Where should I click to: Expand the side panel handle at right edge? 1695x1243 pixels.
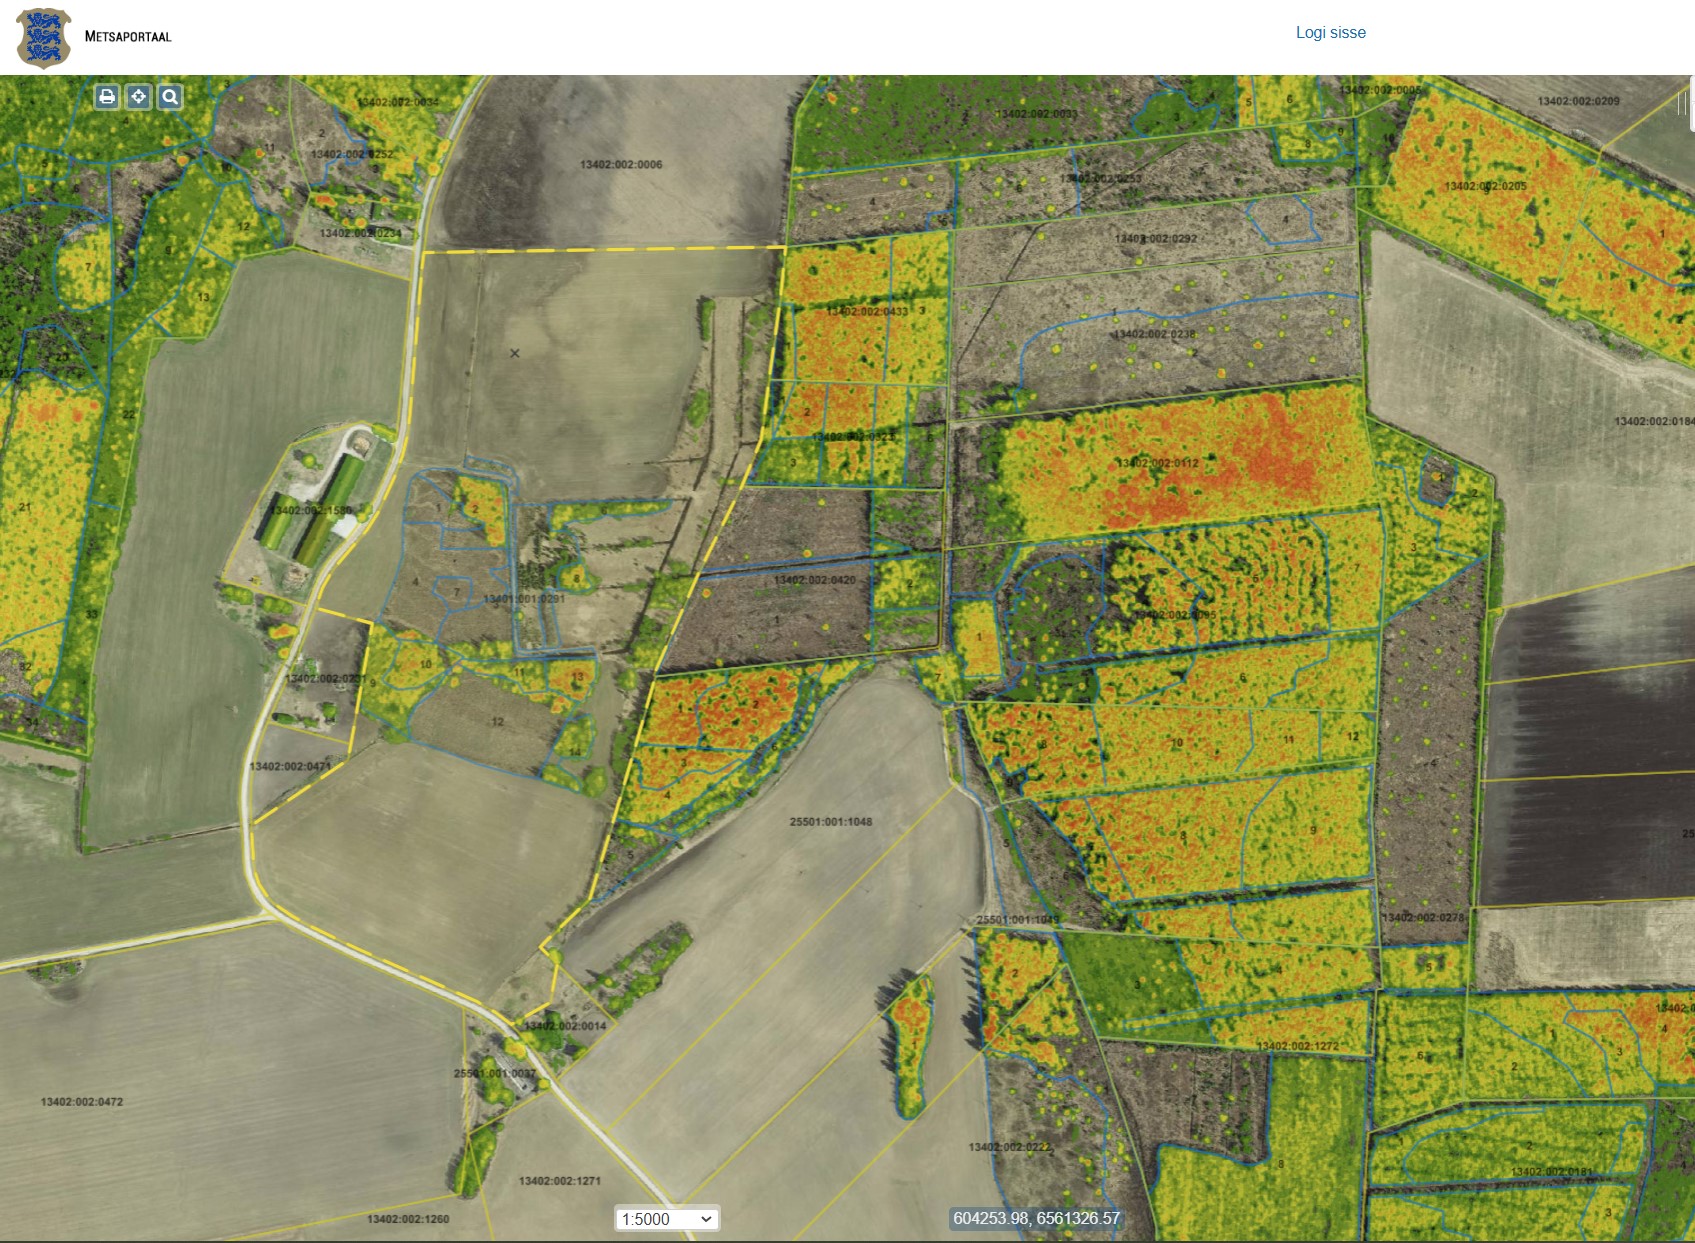point(1687,105)
